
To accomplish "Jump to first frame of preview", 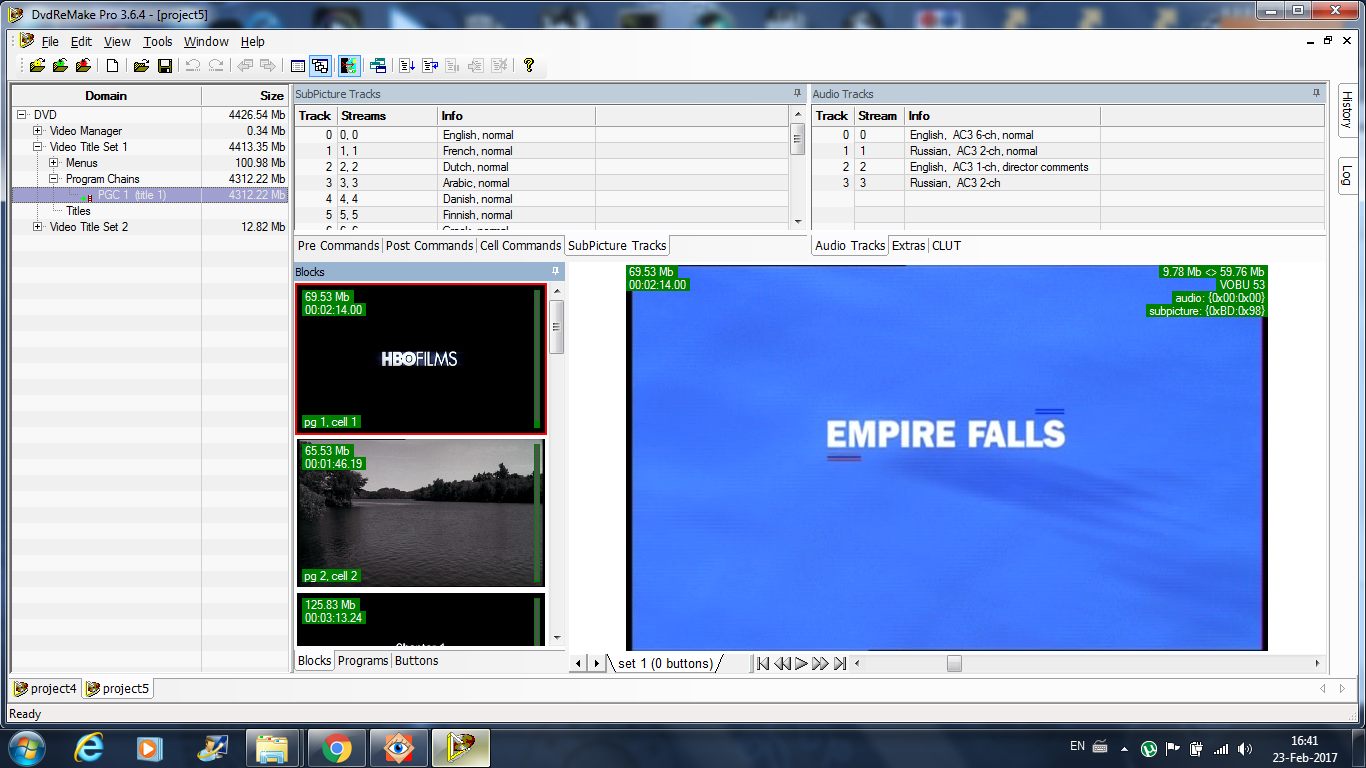I will 763,663.
